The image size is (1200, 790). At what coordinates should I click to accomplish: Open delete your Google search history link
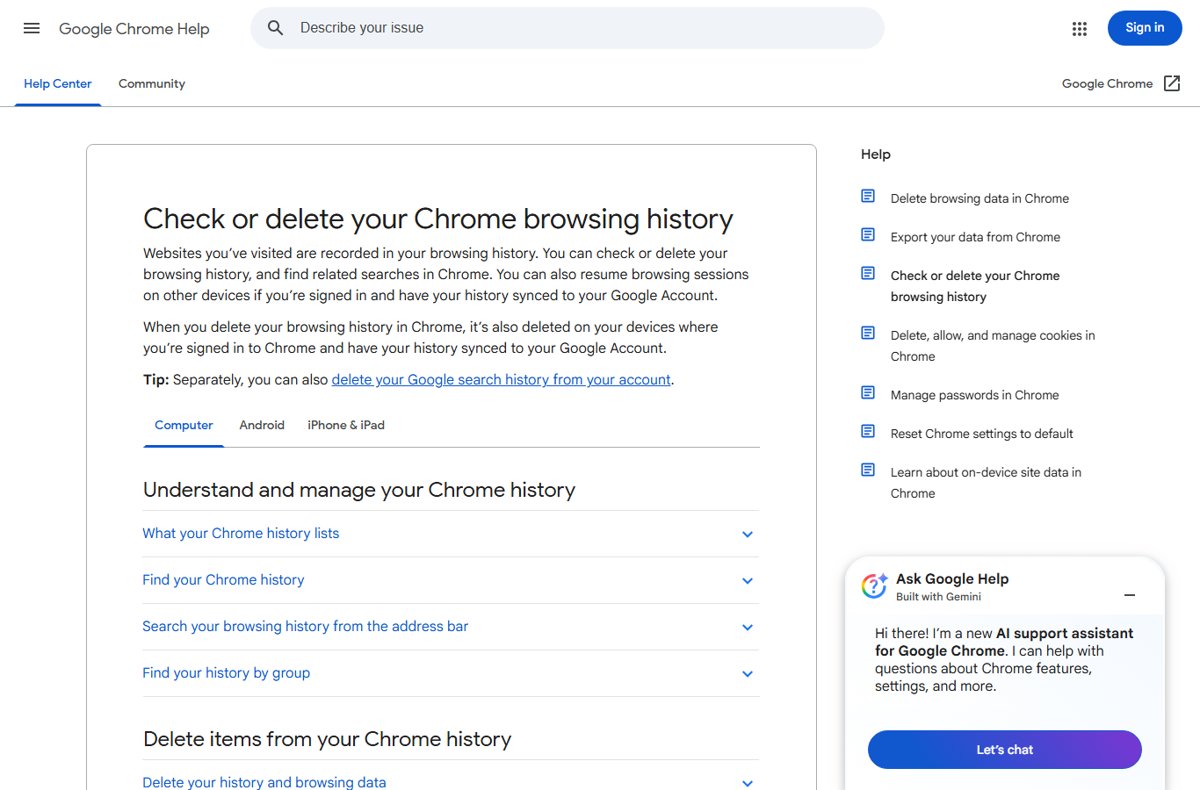click(501, 380)
